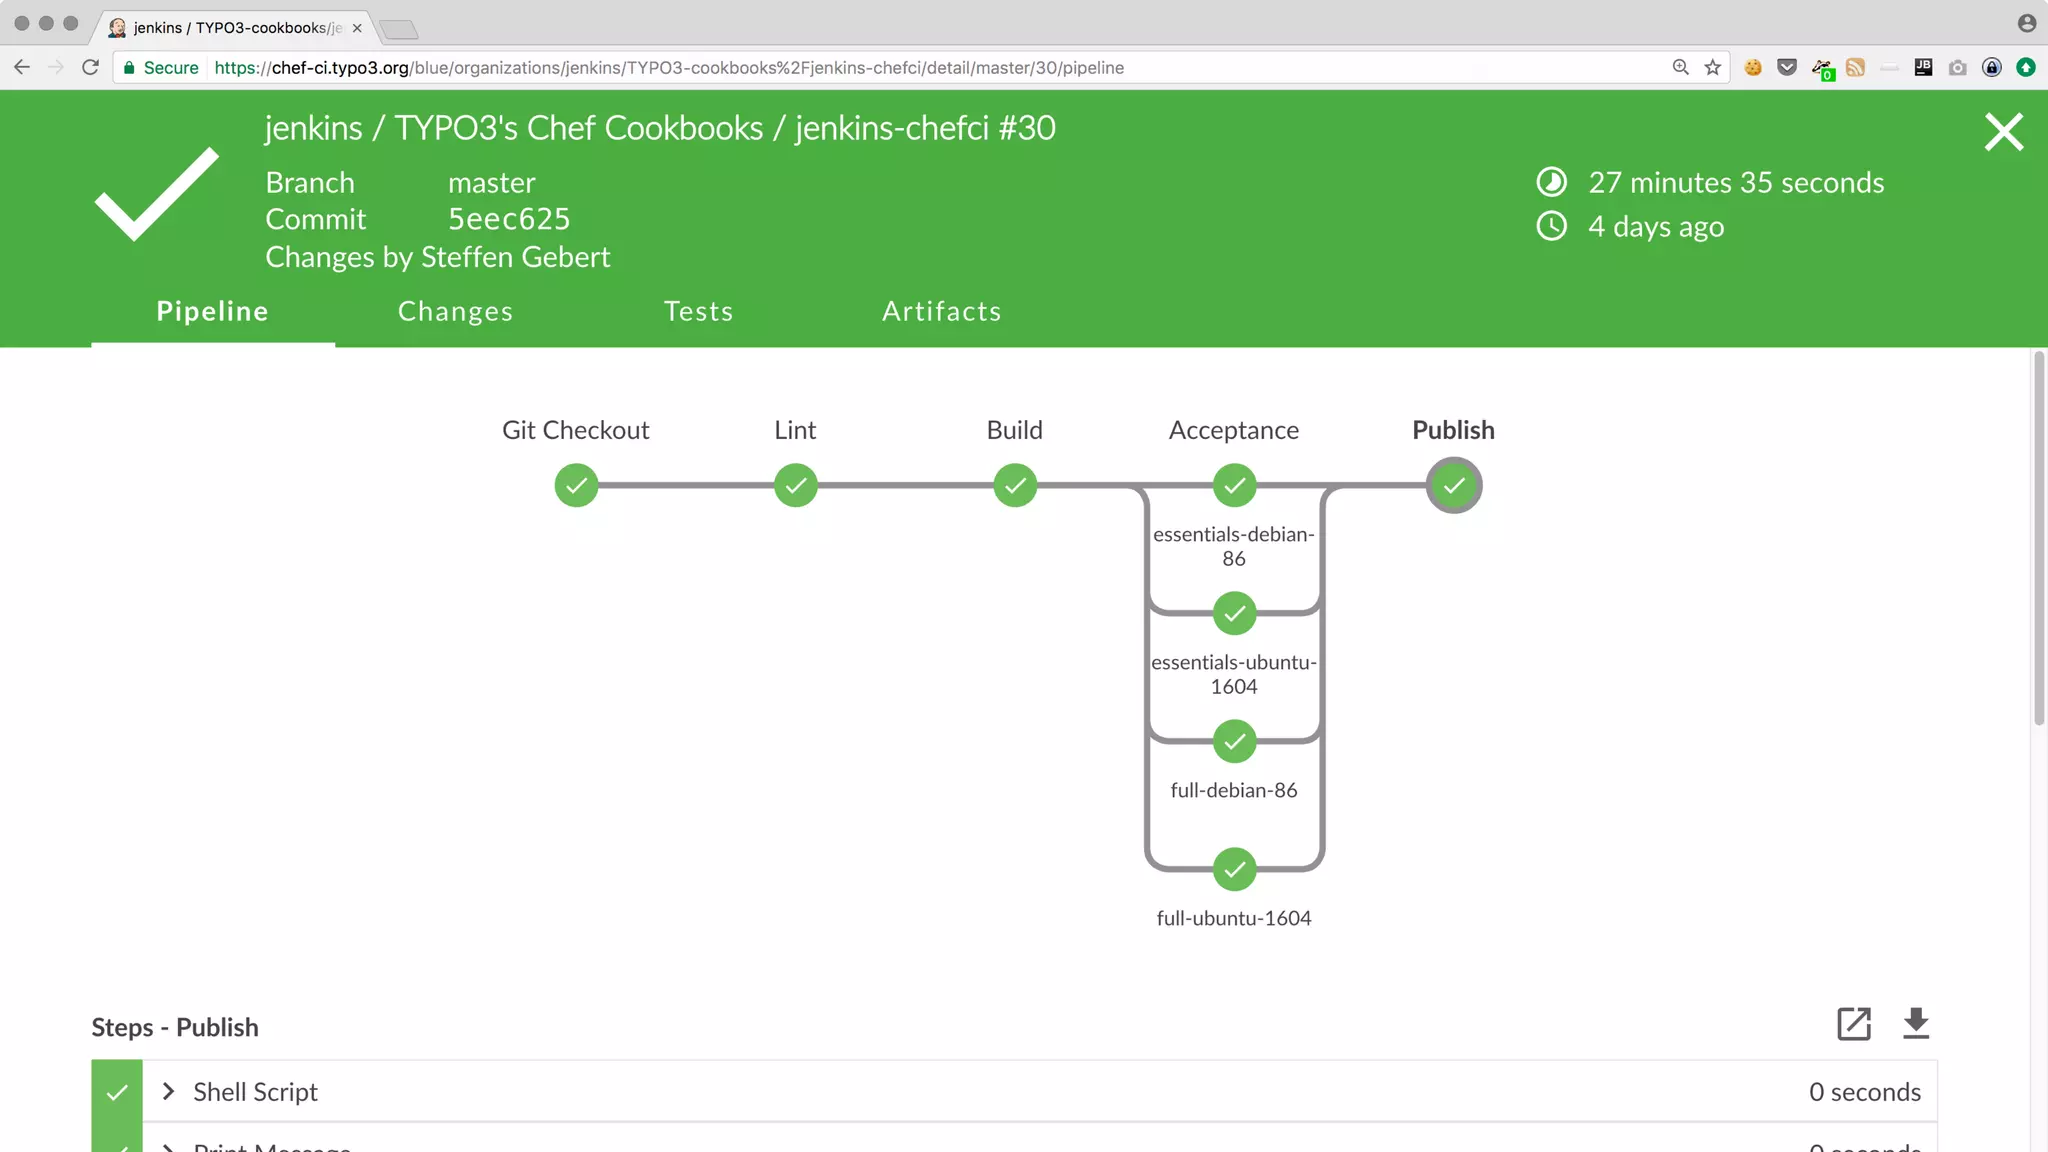This screenshot has height=1152, width=2048.
Task: Switch to the Changes tab
Action: (455, 312)
